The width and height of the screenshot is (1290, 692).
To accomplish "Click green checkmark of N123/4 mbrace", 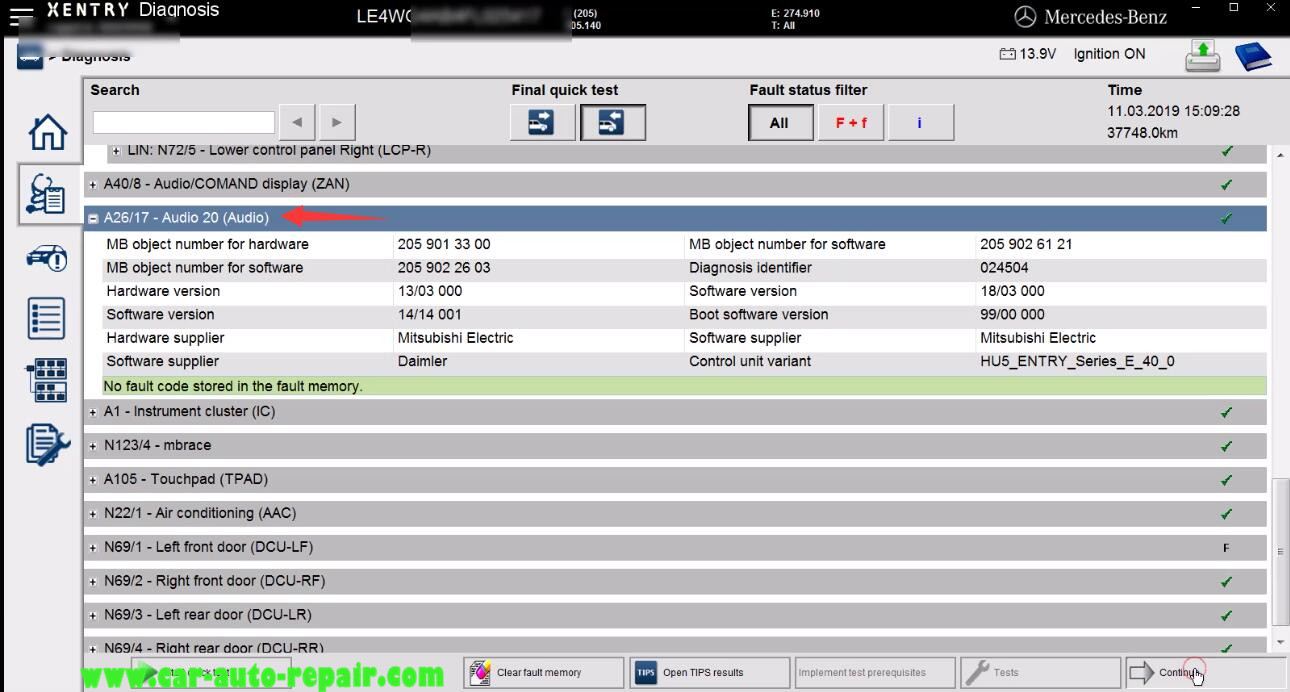I will (1226, 446).
